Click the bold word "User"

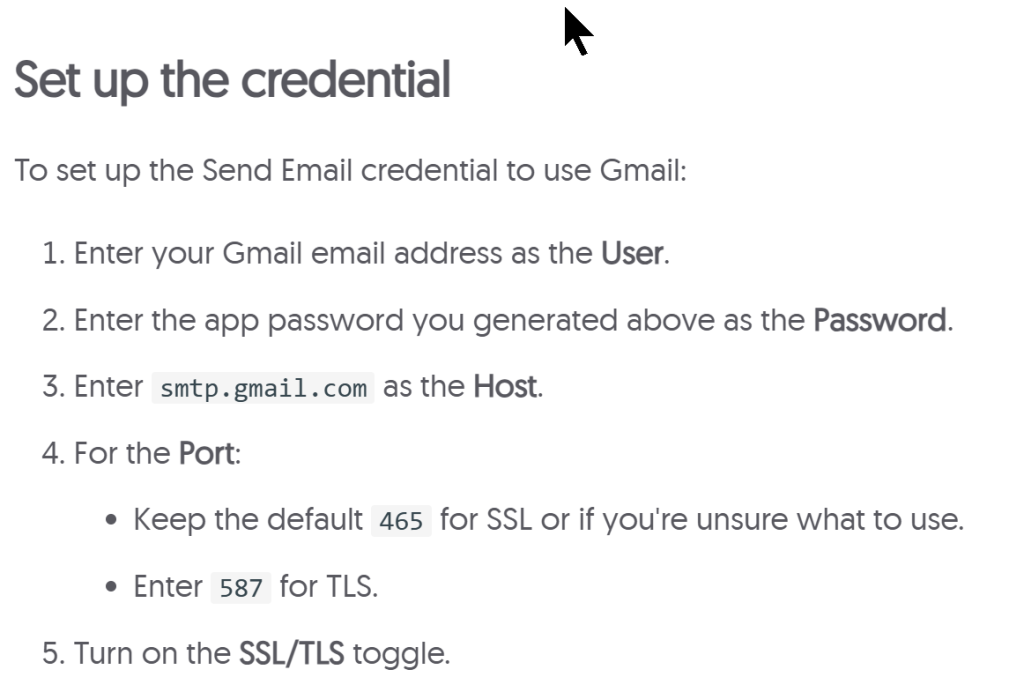(x=632, y=254)
